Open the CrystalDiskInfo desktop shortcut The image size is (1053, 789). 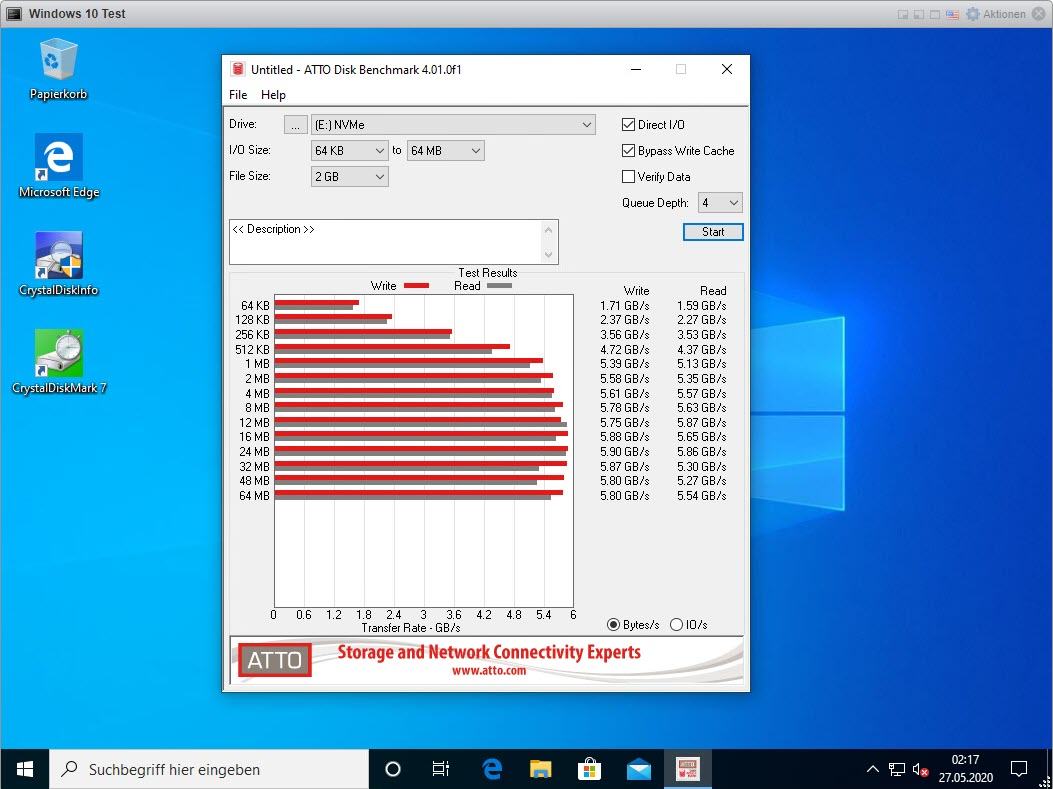pos(58,264)
